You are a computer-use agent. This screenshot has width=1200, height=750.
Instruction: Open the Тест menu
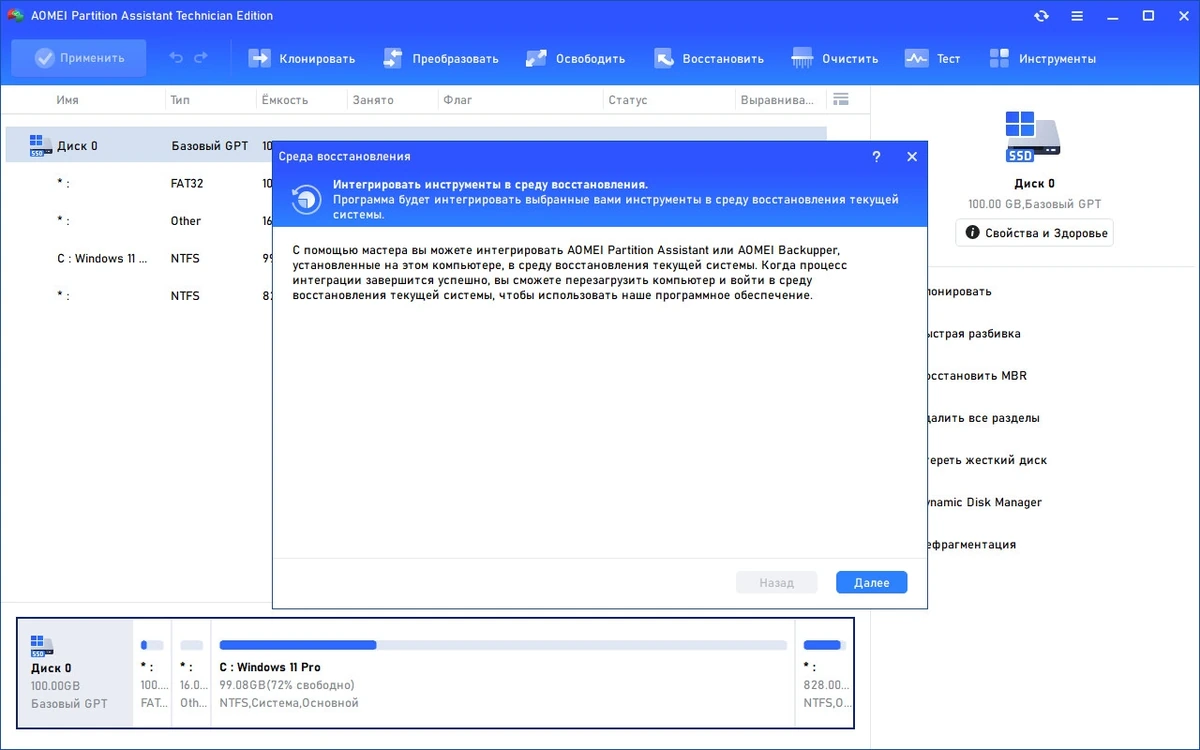pyautogui.click(x=933, y=58)
